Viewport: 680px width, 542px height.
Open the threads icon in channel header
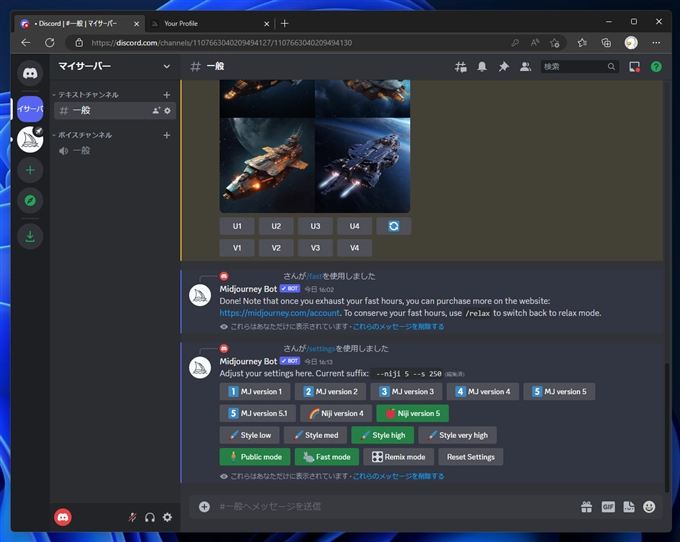tap(461, 66)
